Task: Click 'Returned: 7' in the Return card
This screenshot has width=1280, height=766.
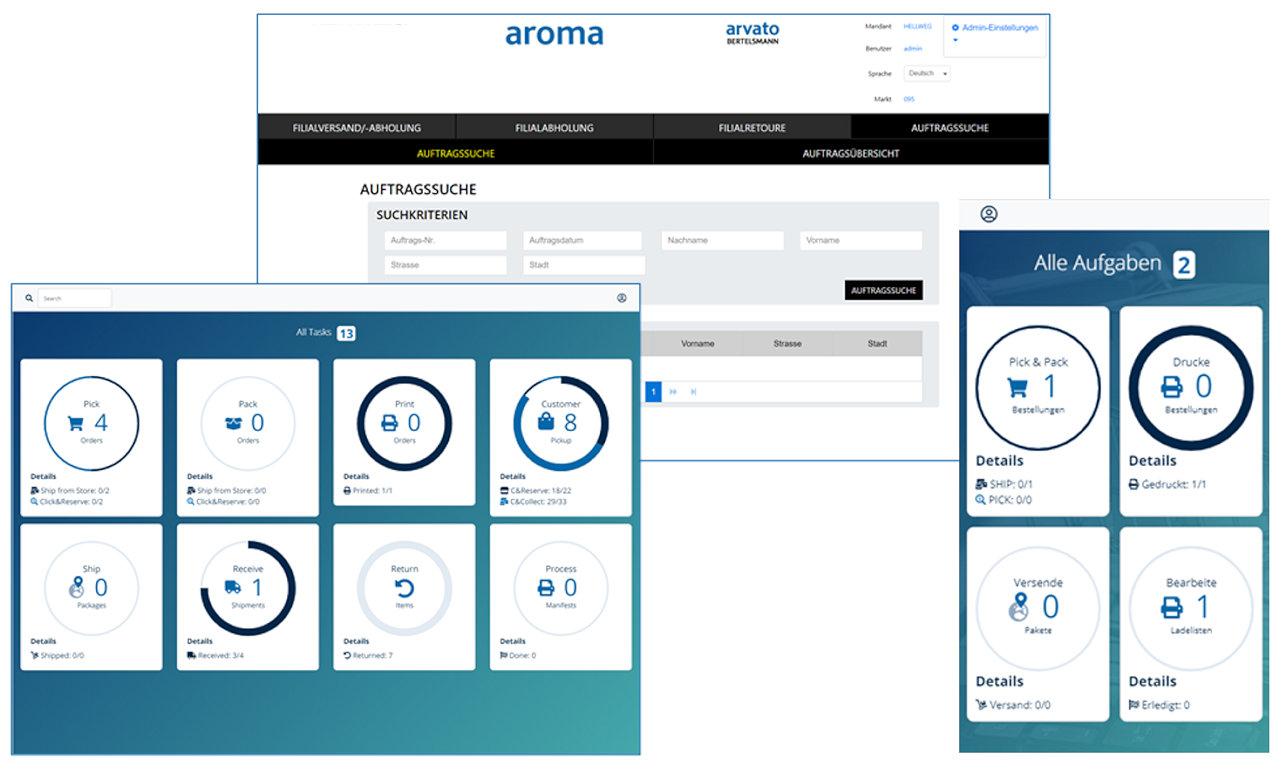Action: click(373, 655)
